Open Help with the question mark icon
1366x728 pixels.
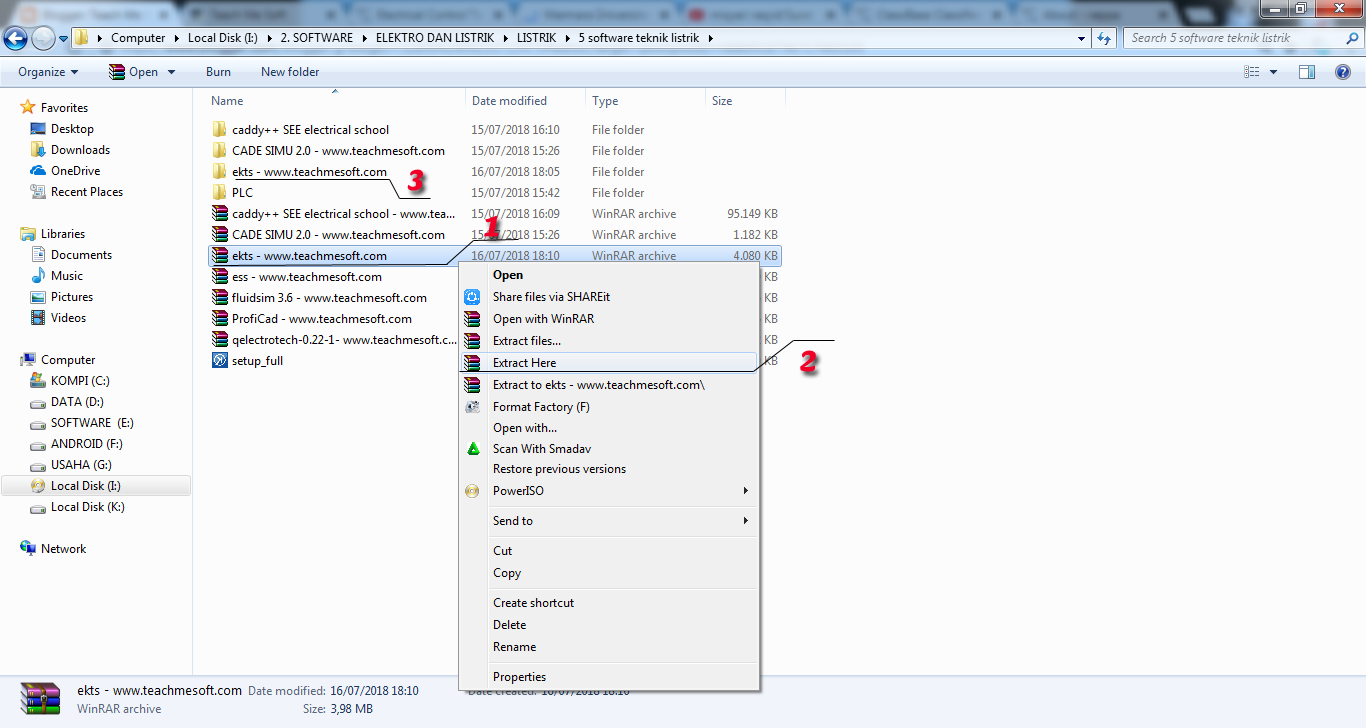pyautogui.click(x=1343, y=72)
